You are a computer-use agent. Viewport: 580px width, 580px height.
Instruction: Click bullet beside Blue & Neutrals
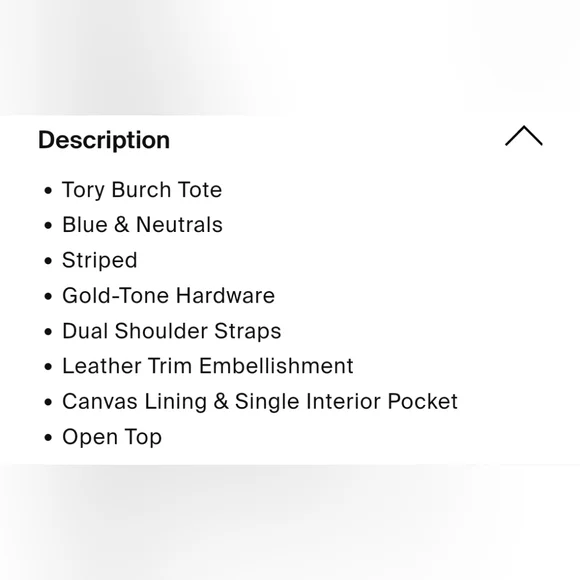click(x=48, y=226)
